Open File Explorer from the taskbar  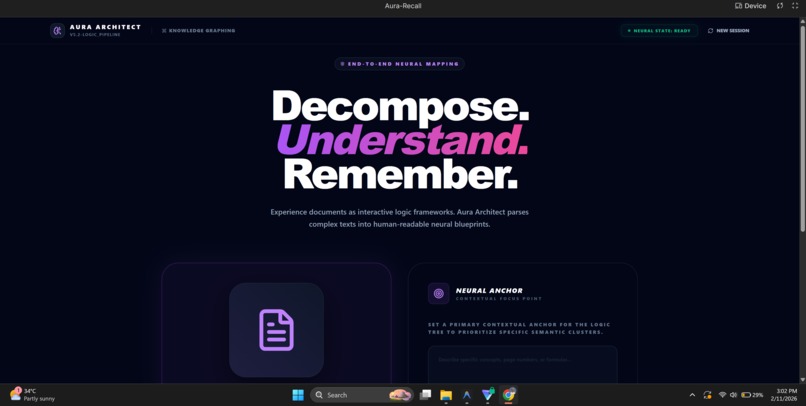[x=446, y=395]
